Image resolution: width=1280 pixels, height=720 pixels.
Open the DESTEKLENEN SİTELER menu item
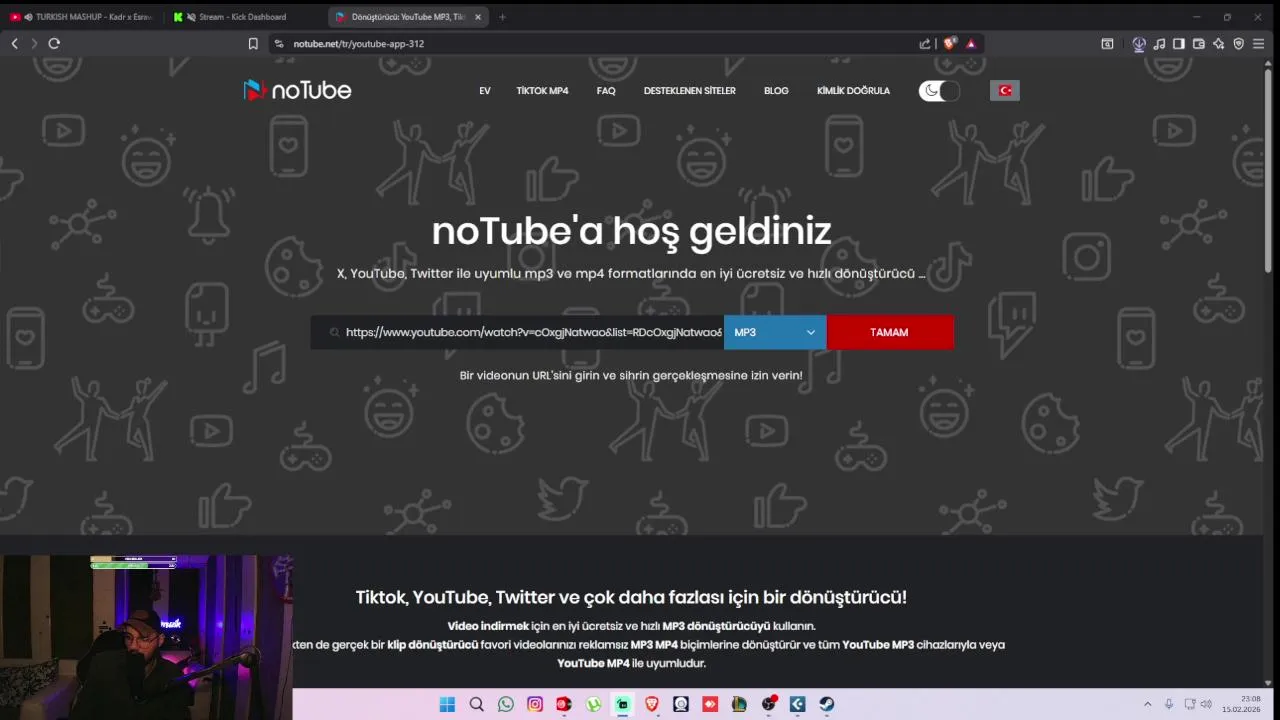pyautogui.click(x=690, y=91)
